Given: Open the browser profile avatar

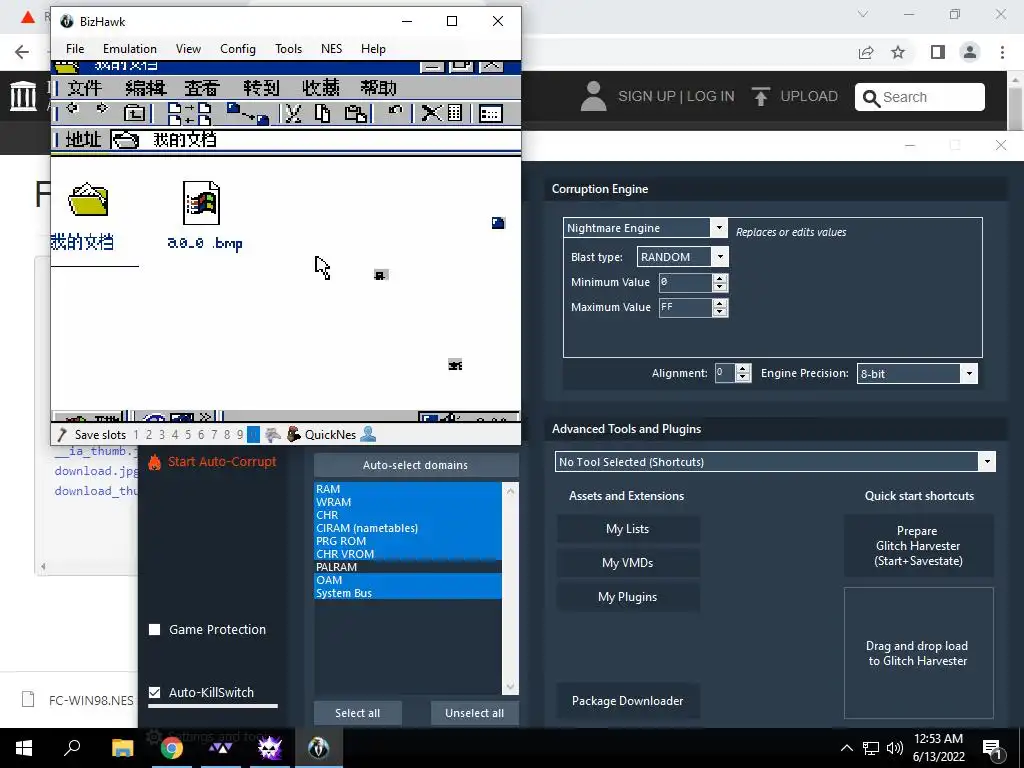Looking at the screenshot, I should [x=970, y=52].
